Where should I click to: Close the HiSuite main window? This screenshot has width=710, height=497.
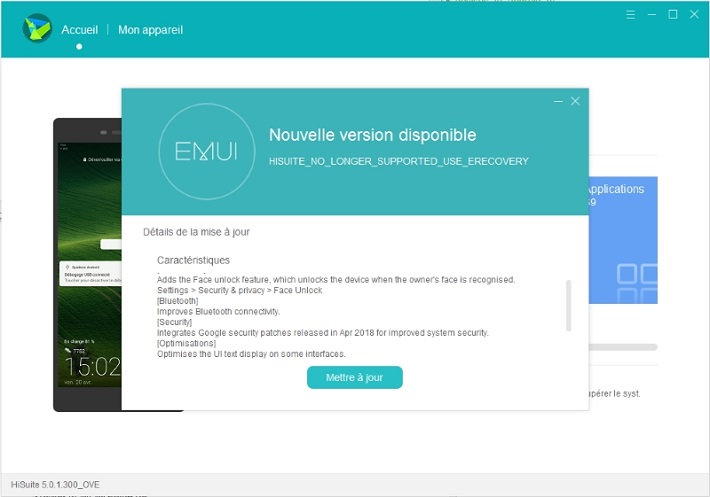694,14
